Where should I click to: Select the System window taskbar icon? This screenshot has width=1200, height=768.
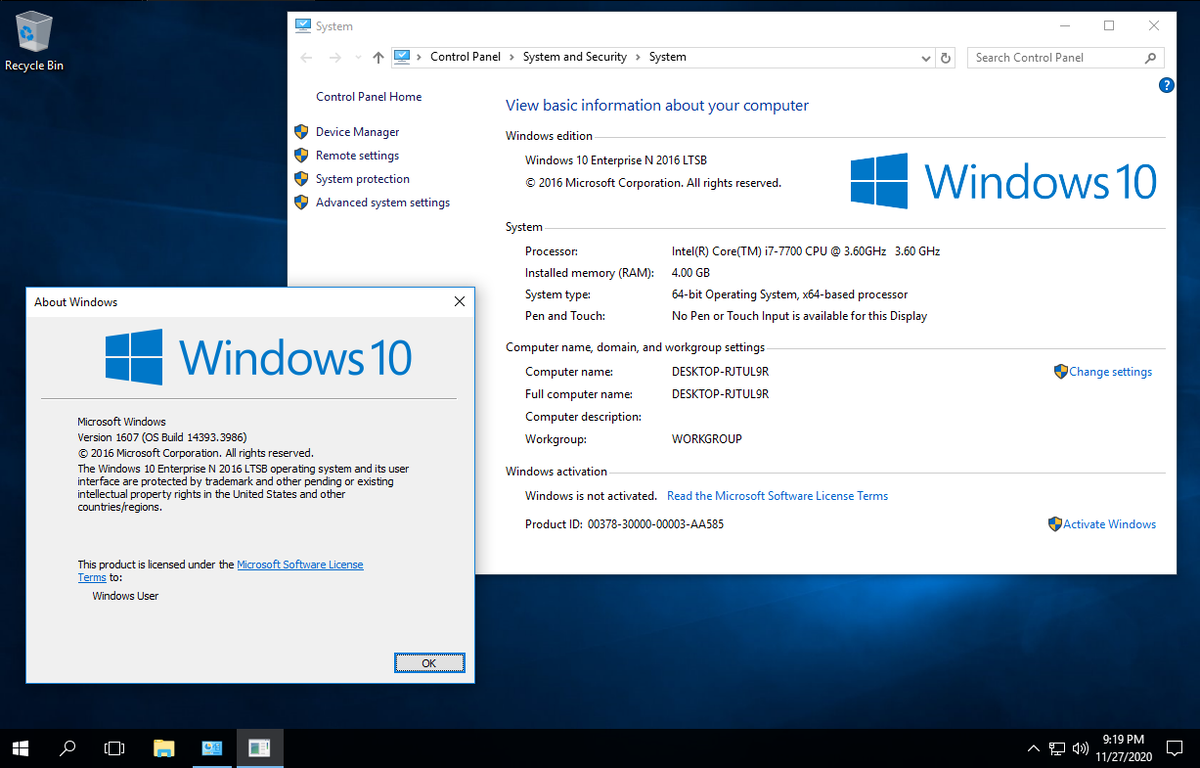212,747
